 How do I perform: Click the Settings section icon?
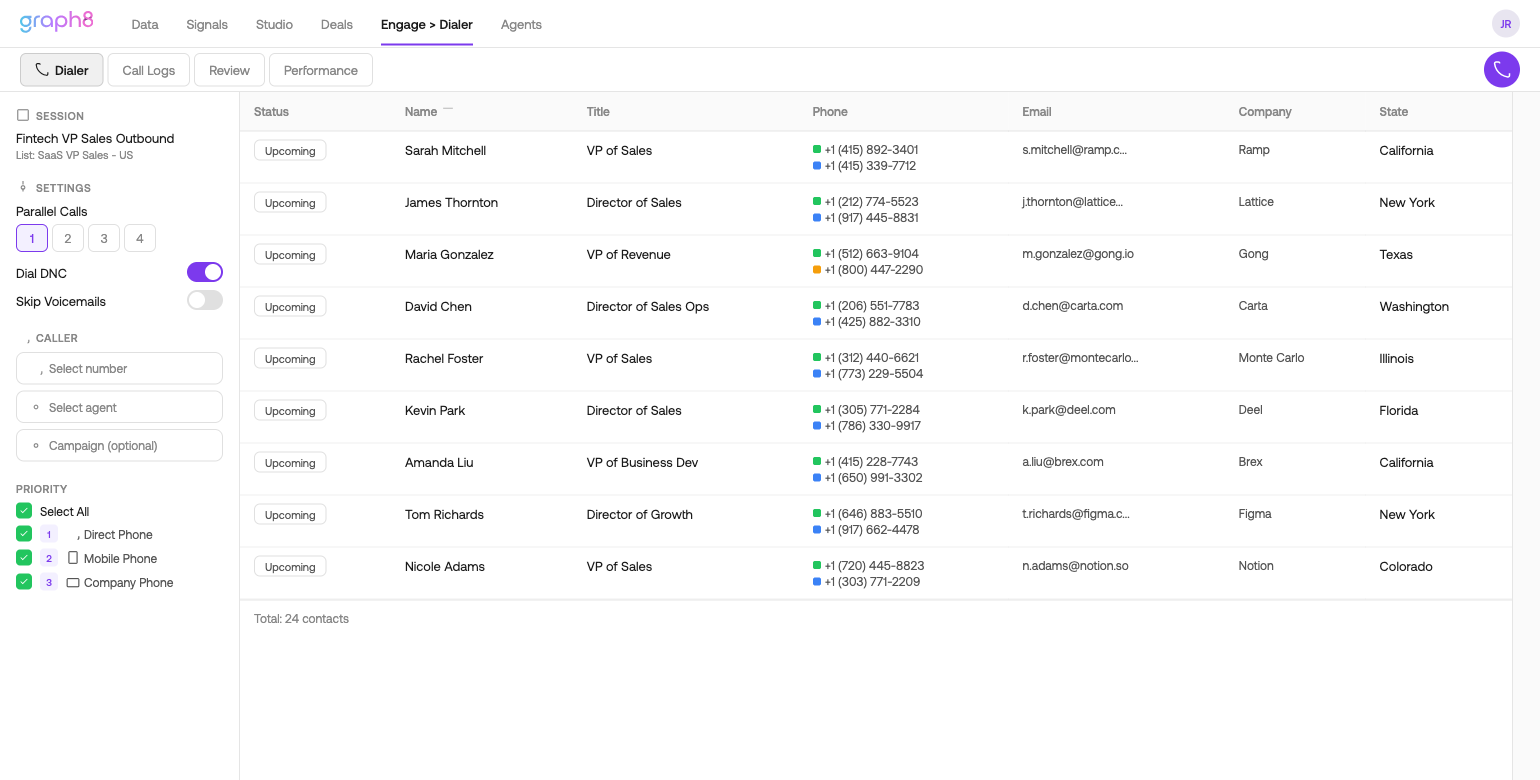click(x=23, y=187)
